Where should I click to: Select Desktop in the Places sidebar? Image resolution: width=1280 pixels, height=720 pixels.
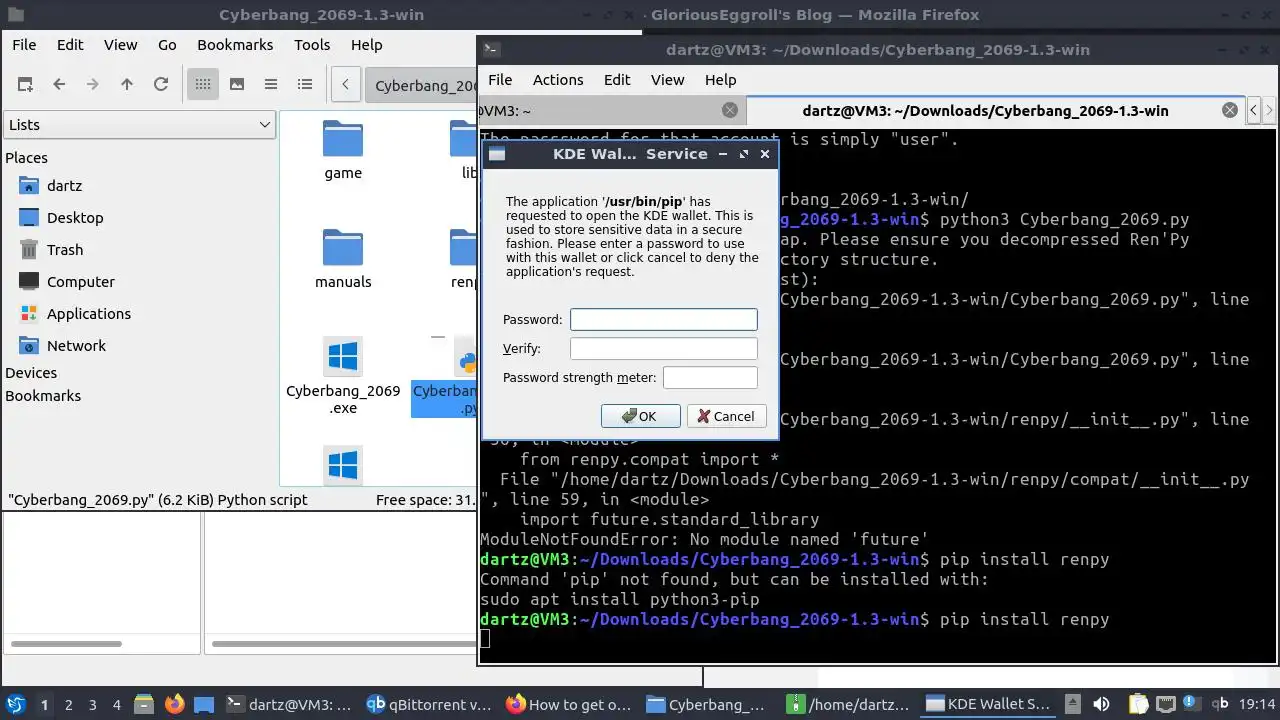(75, 218)
